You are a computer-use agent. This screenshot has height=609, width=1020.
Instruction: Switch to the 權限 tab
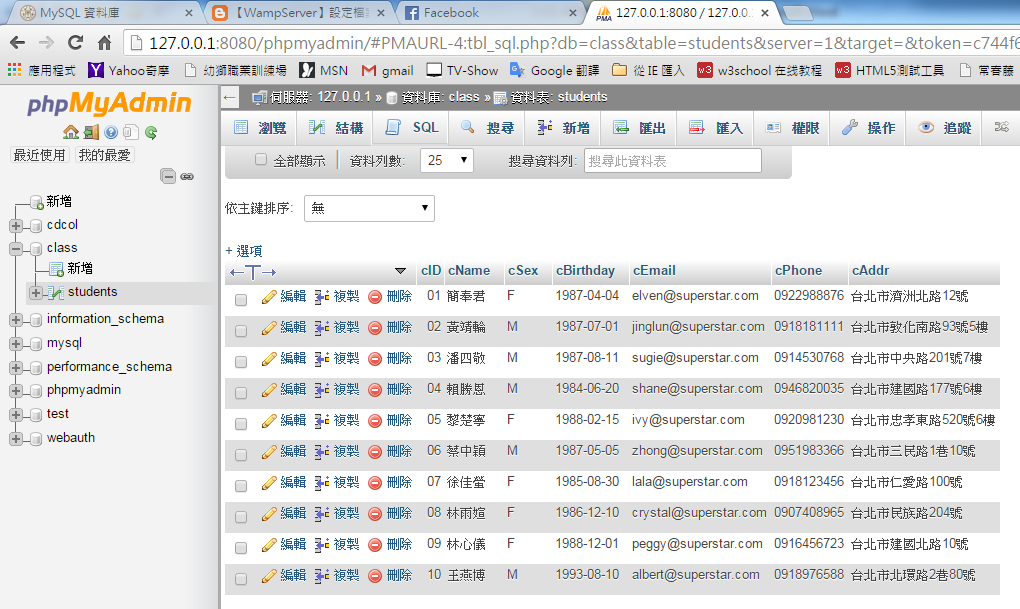pyautogui.click(x=792, y=128)
